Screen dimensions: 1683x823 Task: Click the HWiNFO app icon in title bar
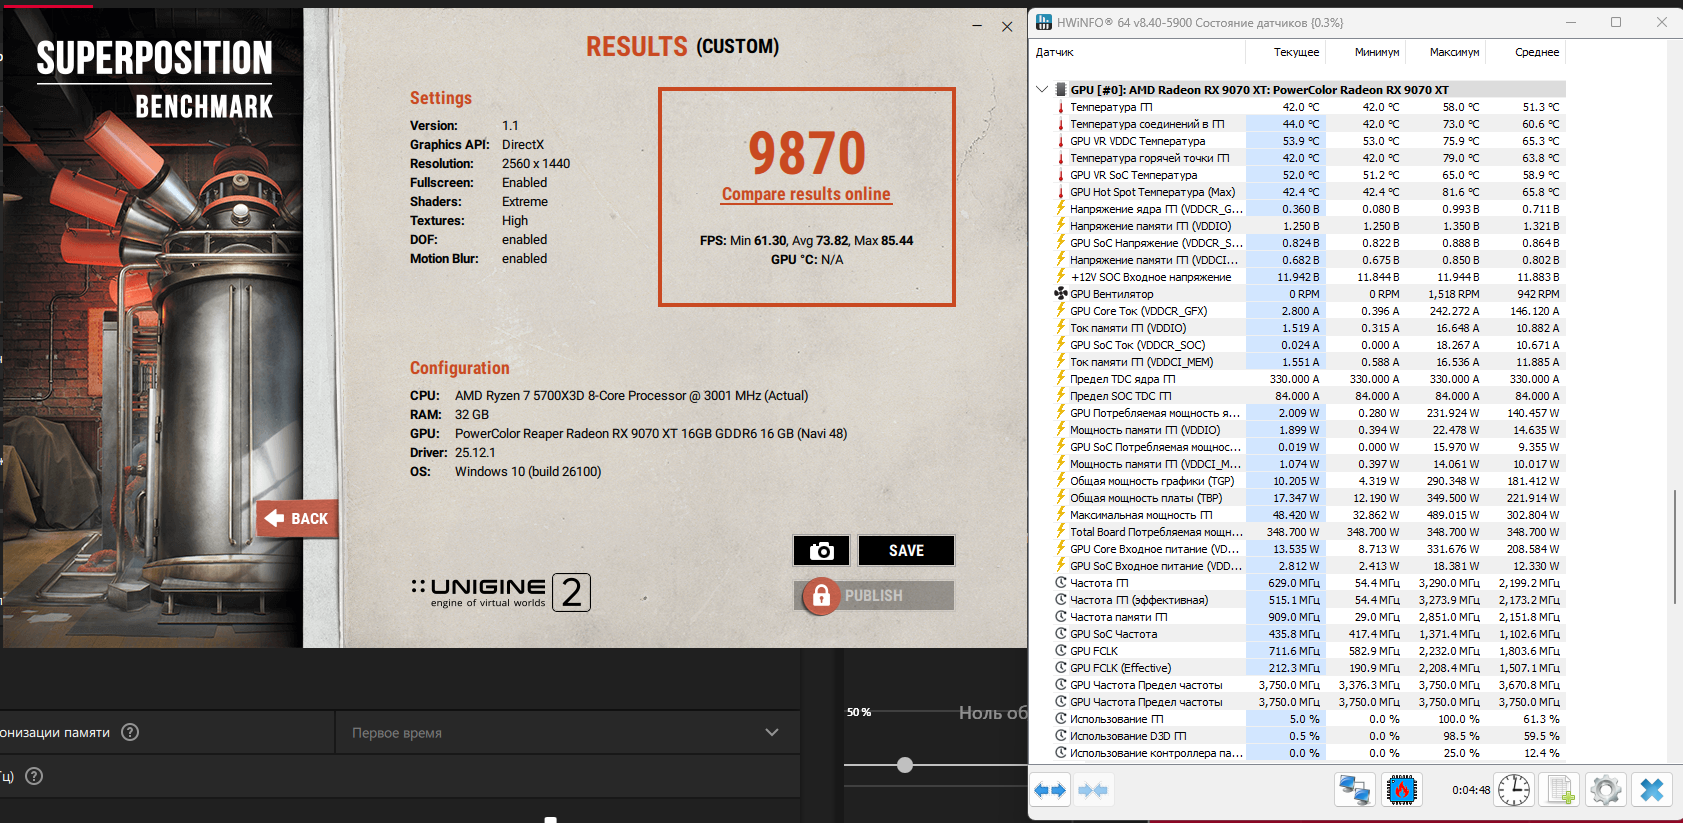[x=1044, y=22]
